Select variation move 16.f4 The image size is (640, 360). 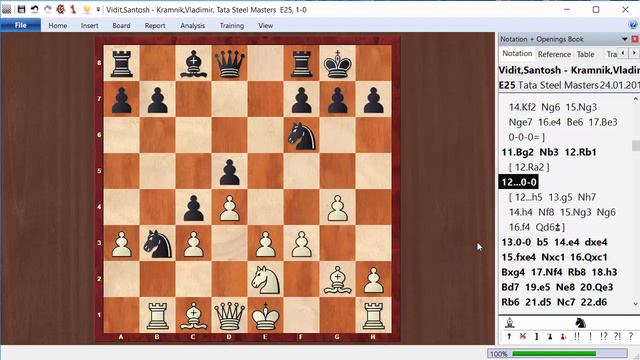(519, 227)
